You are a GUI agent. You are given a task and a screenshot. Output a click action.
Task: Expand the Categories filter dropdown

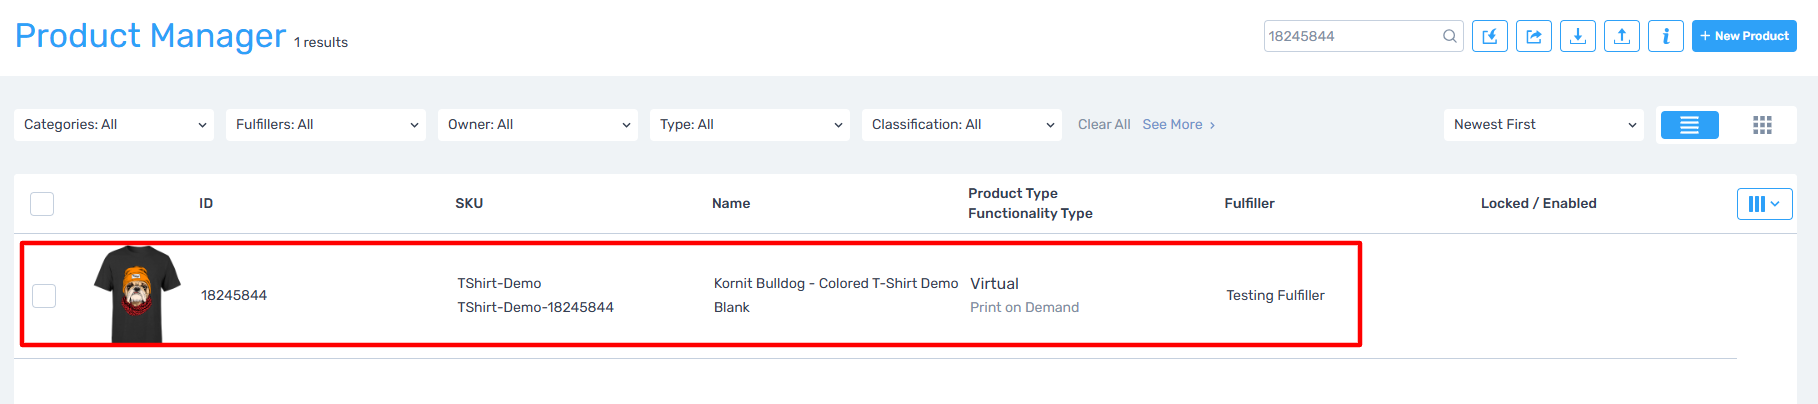[114, 125]
